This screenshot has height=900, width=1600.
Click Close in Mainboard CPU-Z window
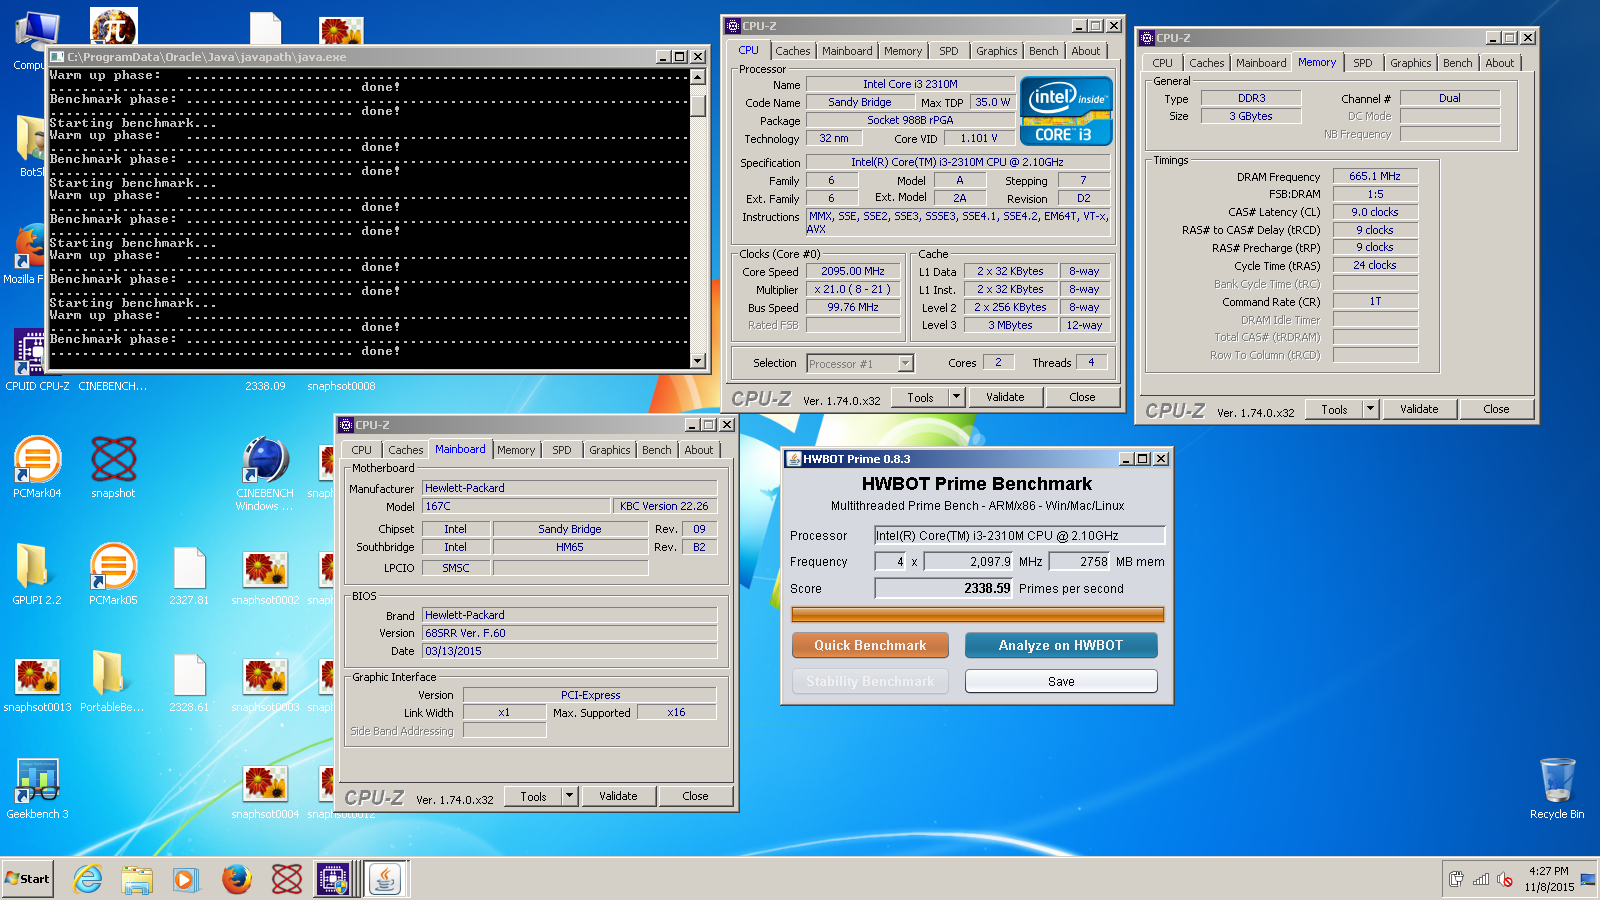[695, 796]
